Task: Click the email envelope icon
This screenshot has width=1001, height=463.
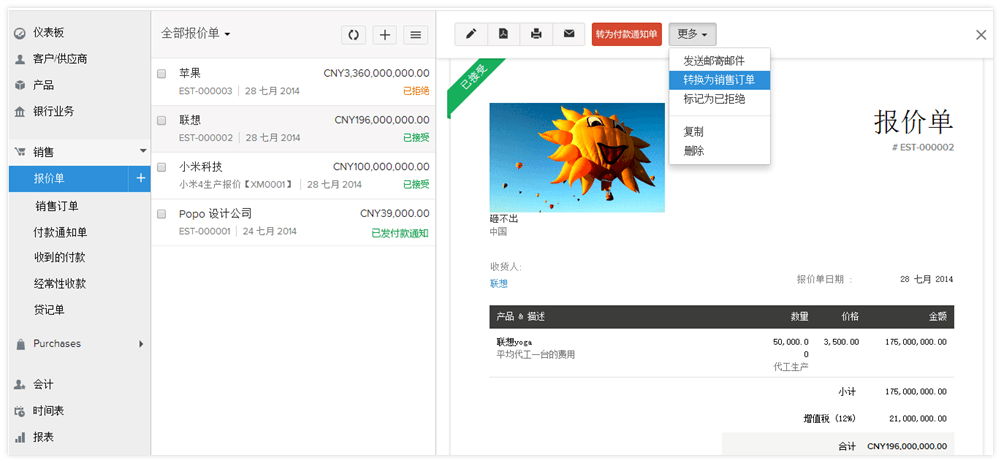Action: pyautogui.click(x=569, y=34)
